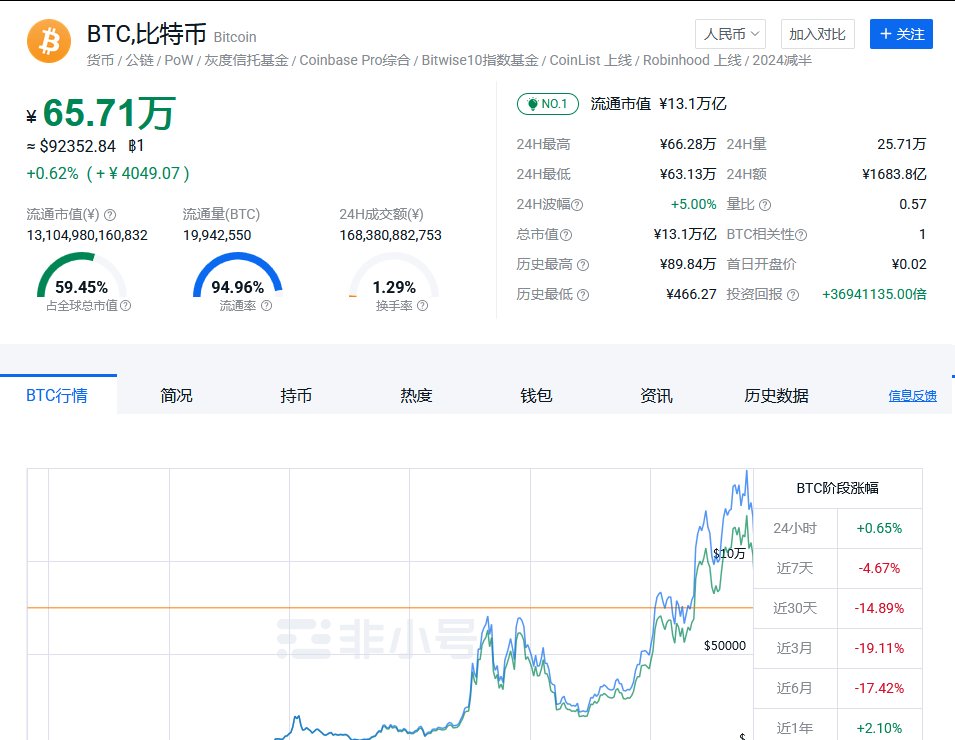Switch to the 资讯 tab
Viewport: 955px width, 740px height.
[656, 395]
